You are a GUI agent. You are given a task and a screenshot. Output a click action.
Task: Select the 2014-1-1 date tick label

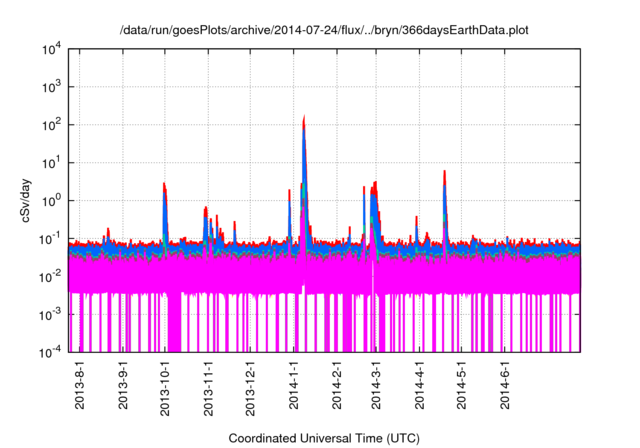tap(293, 384)
